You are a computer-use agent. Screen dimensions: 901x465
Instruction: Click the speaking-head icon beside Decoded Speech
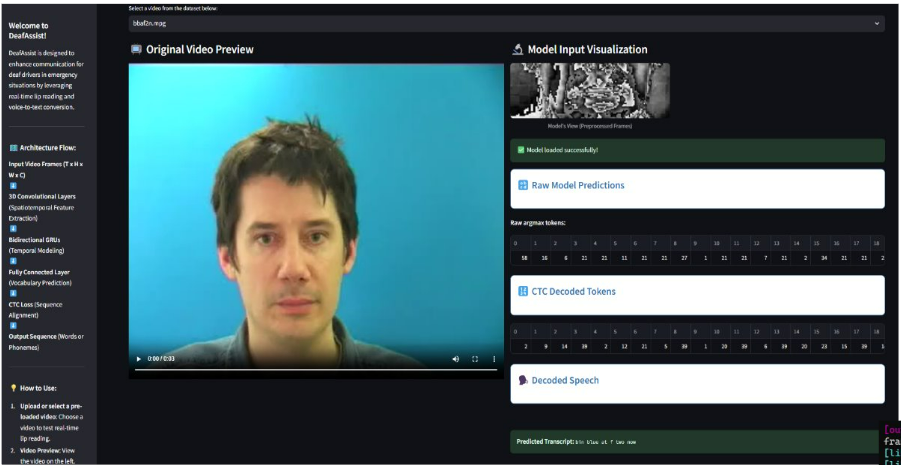pyautogui.click(x=523, y=380)
